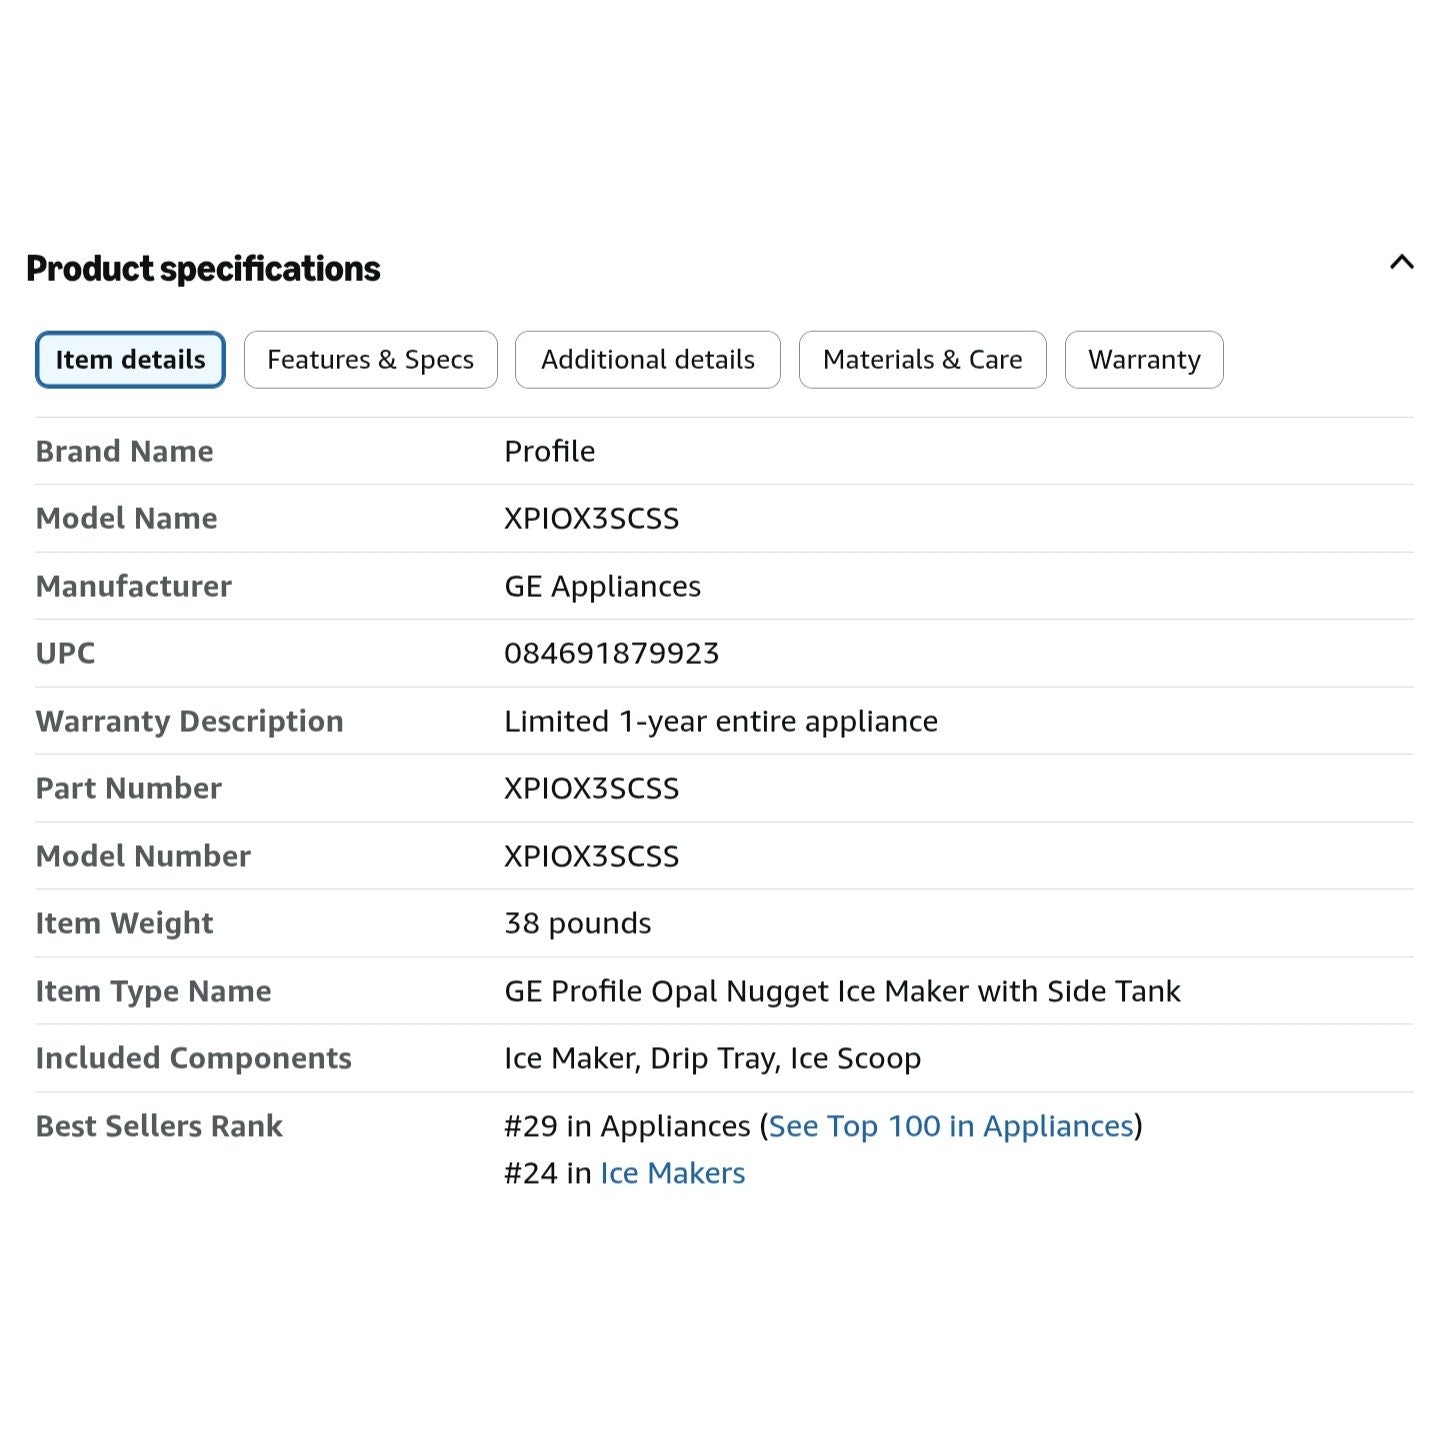The width and height of the screenshot is (1440, 1440).
Task: Select UPC number 084691879923
Action: [611, 653]
